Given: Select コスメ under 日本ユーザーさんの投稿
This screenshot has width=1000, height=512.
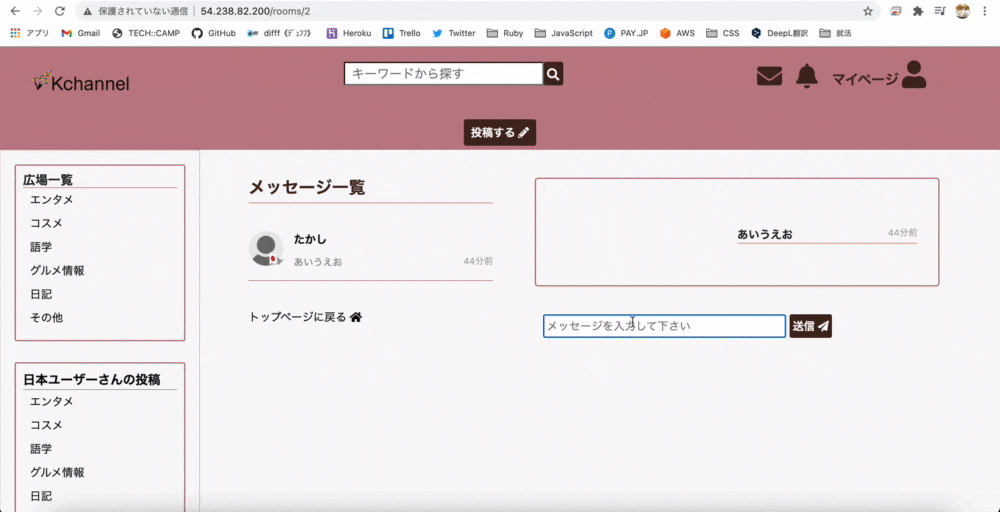Looking at the screenshot, I should [x=46, y=425].
